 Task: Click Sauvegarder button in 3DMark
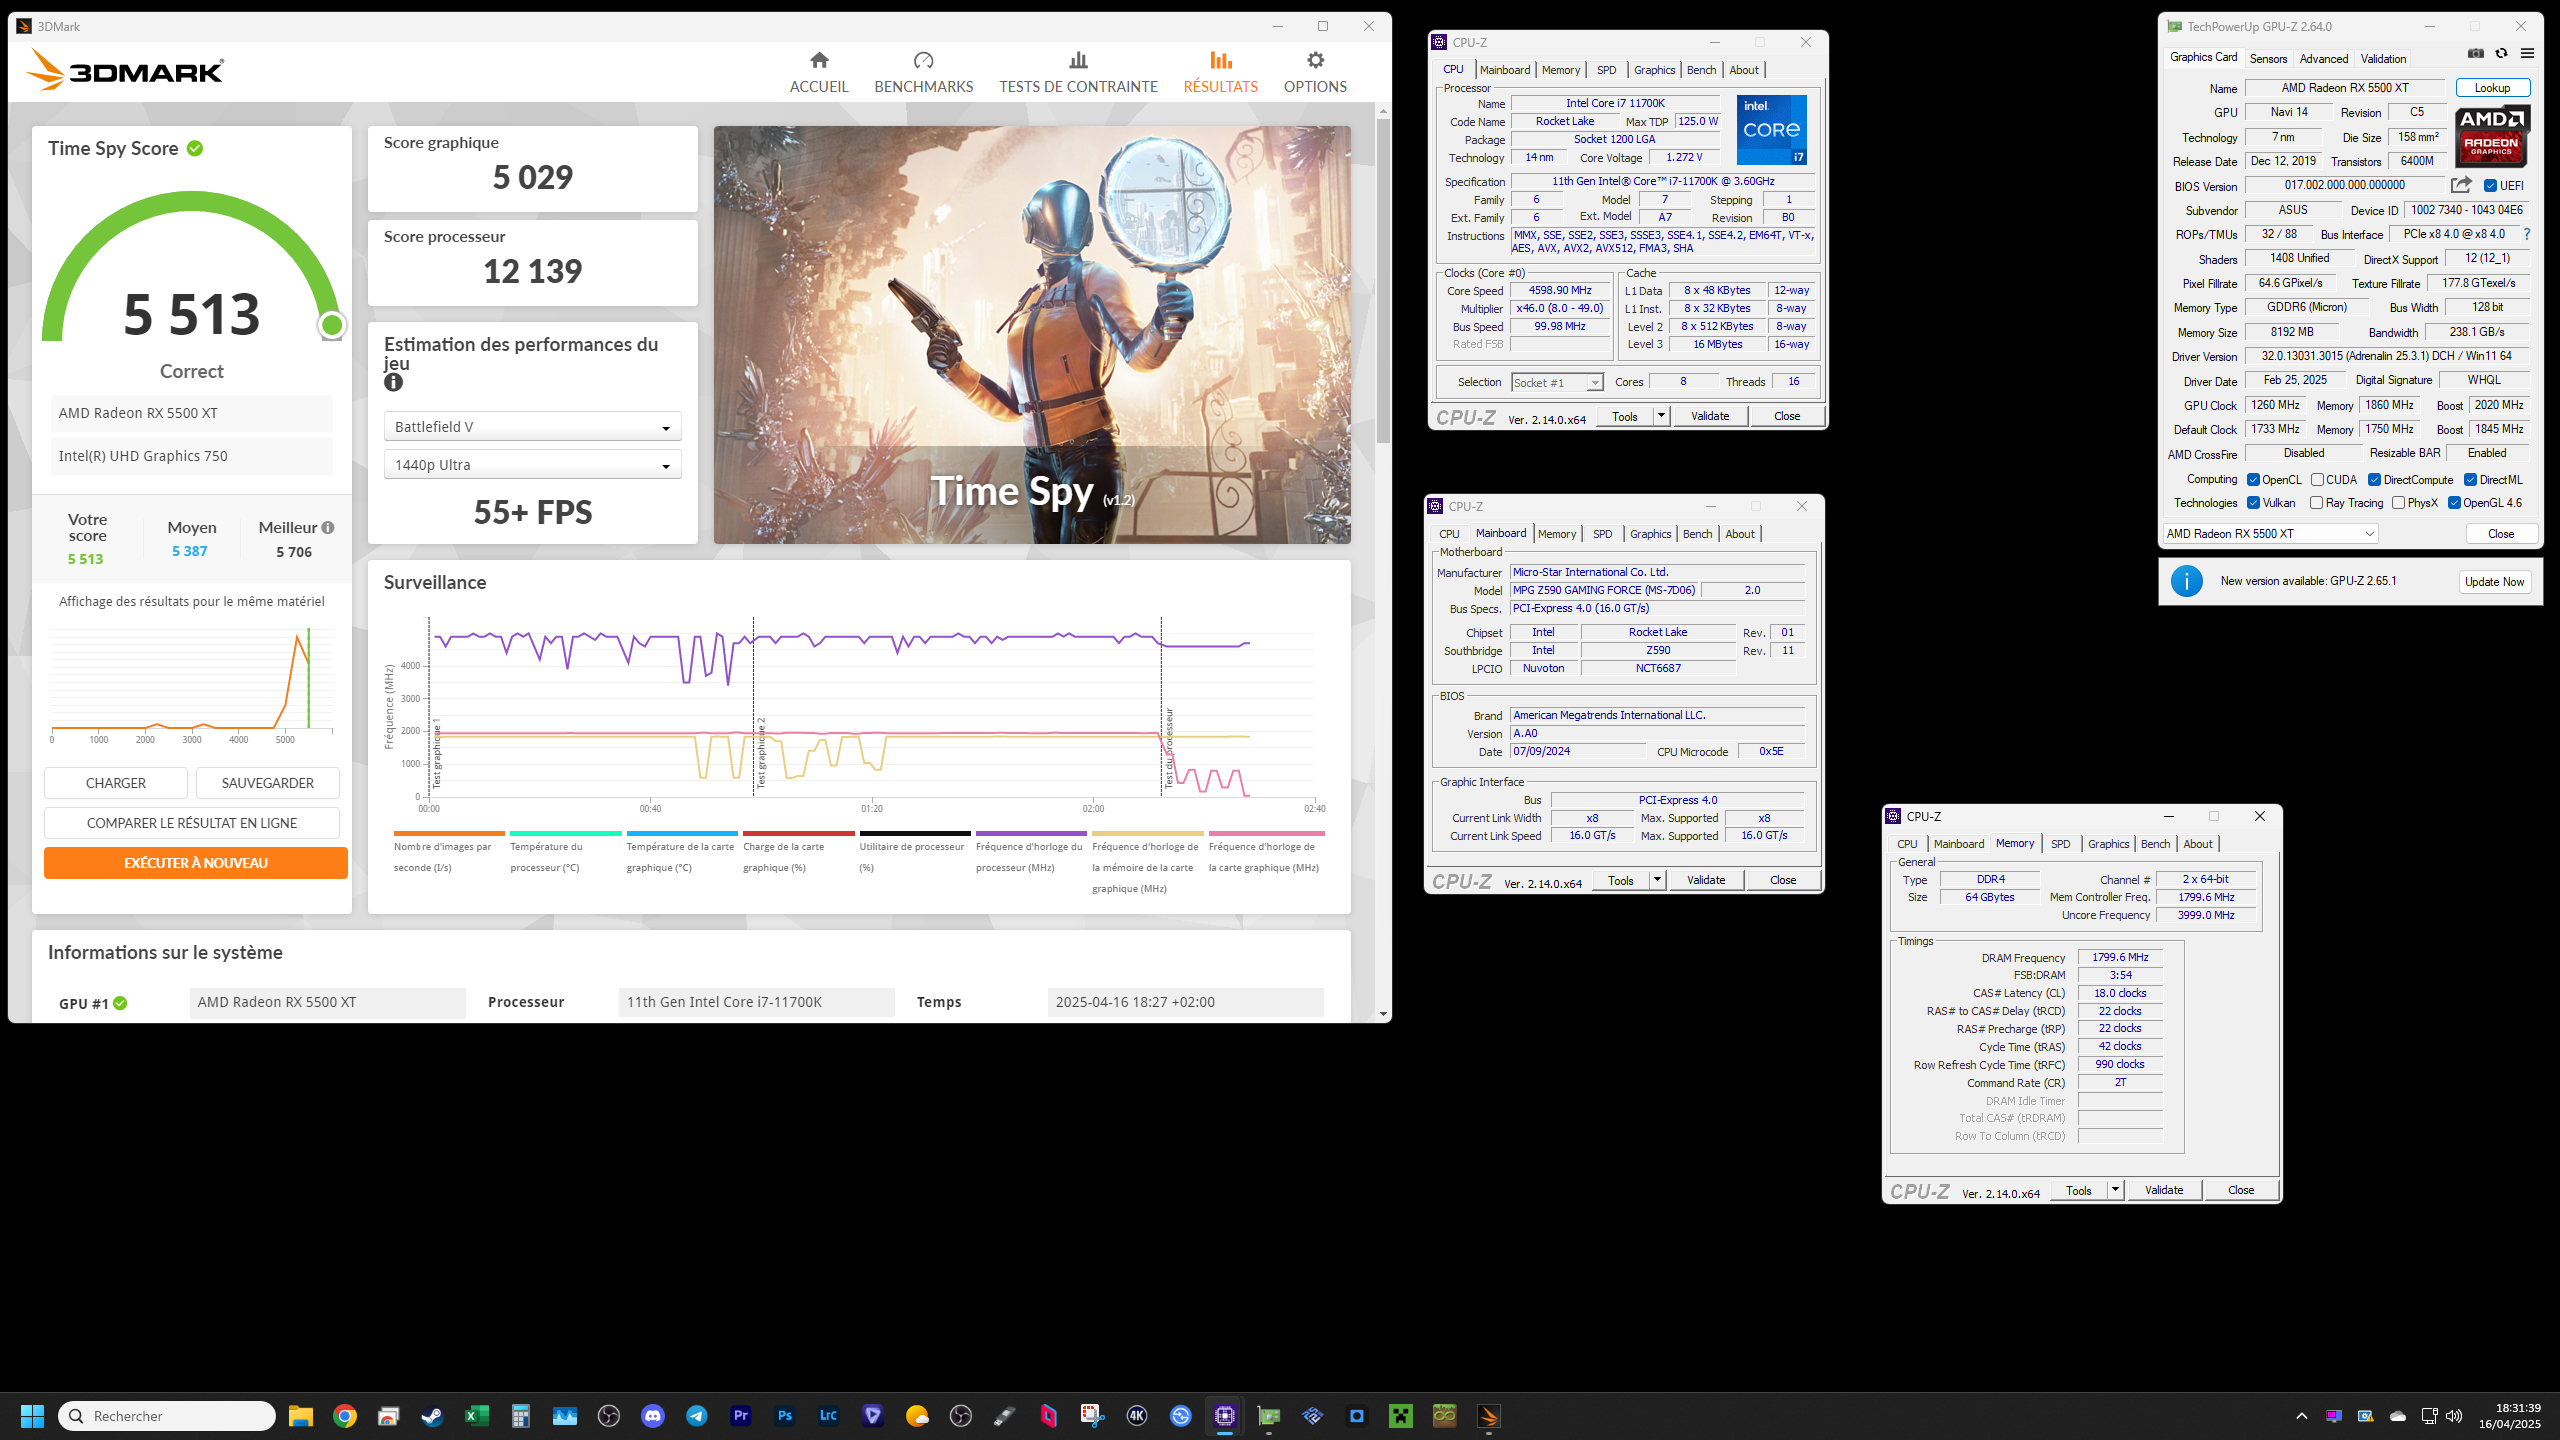268,783
